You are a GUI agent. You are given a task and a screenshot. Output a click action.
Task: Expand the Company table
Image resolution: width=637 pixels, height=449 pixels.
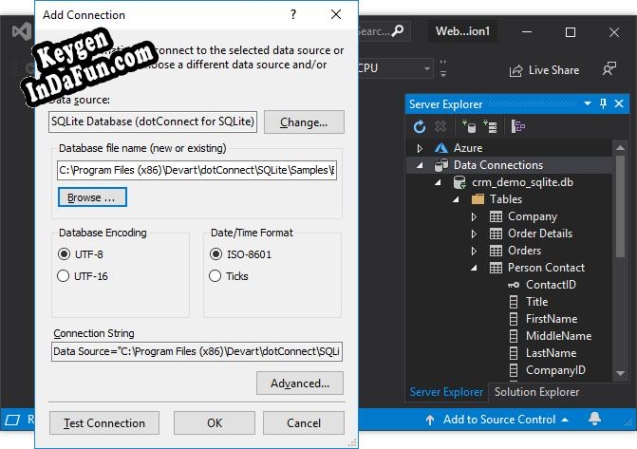[x=474, y=217]
